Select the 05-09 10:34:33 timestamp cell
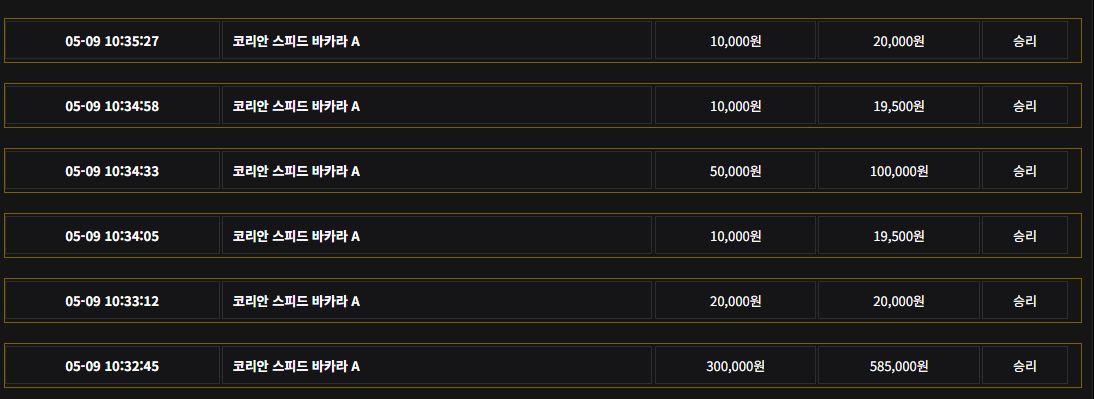1094x399 pixels. [112, 170]
